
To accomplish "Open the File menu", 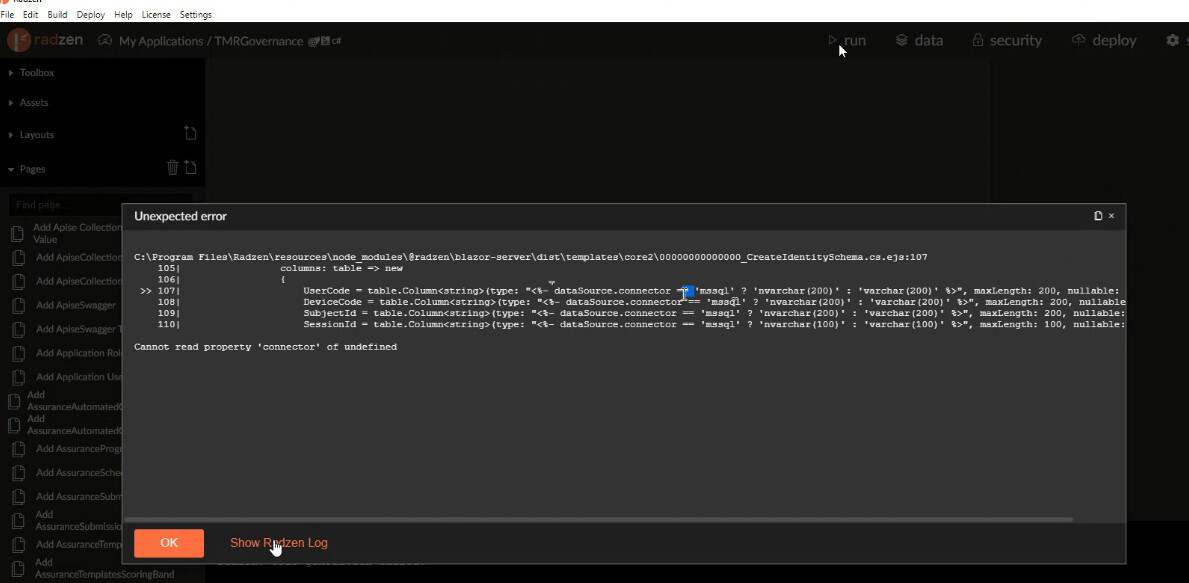I will click(x=8, y=14).
